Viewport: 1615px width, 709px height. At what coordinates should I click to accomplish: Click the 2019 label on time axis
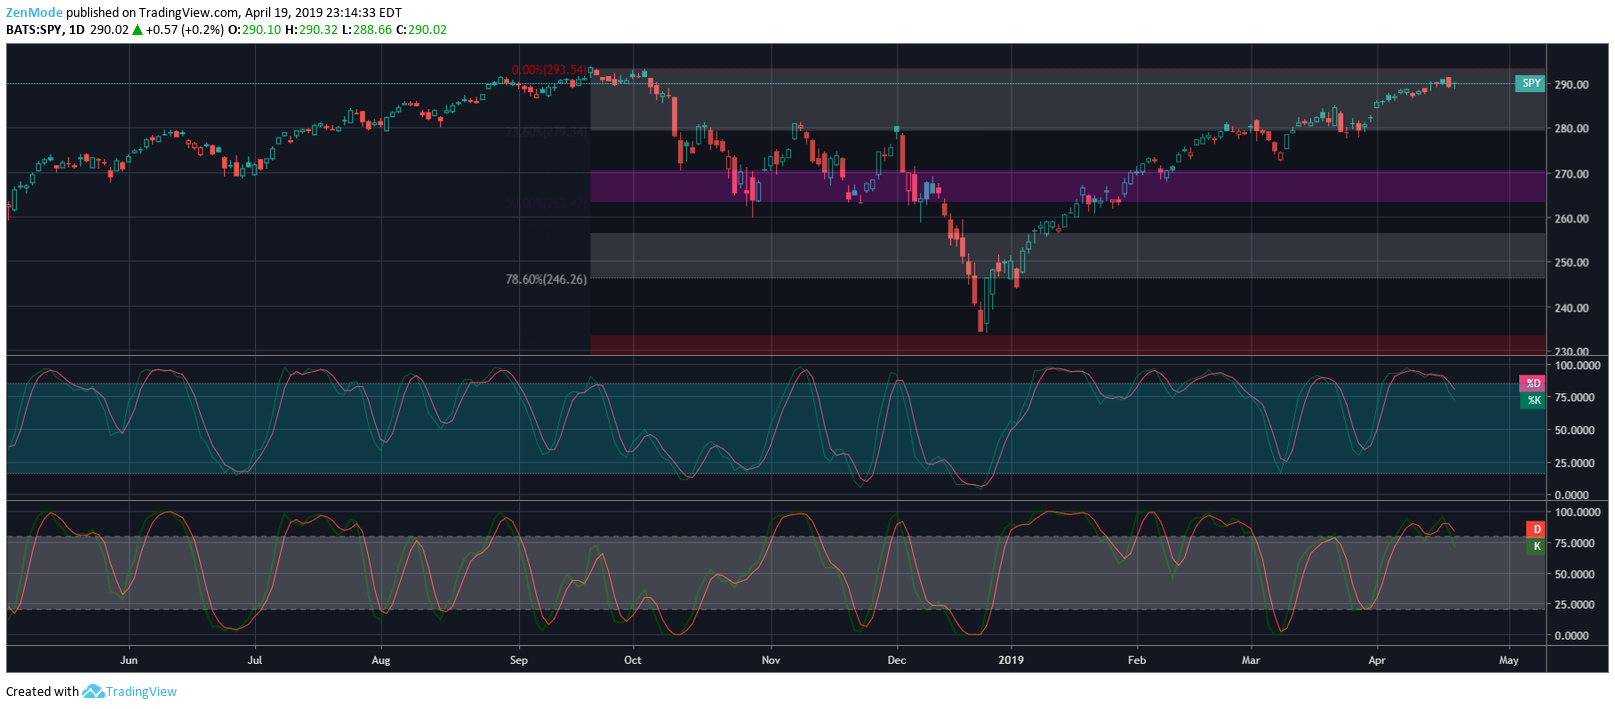pyautogui.click(x=1011, y=660)
